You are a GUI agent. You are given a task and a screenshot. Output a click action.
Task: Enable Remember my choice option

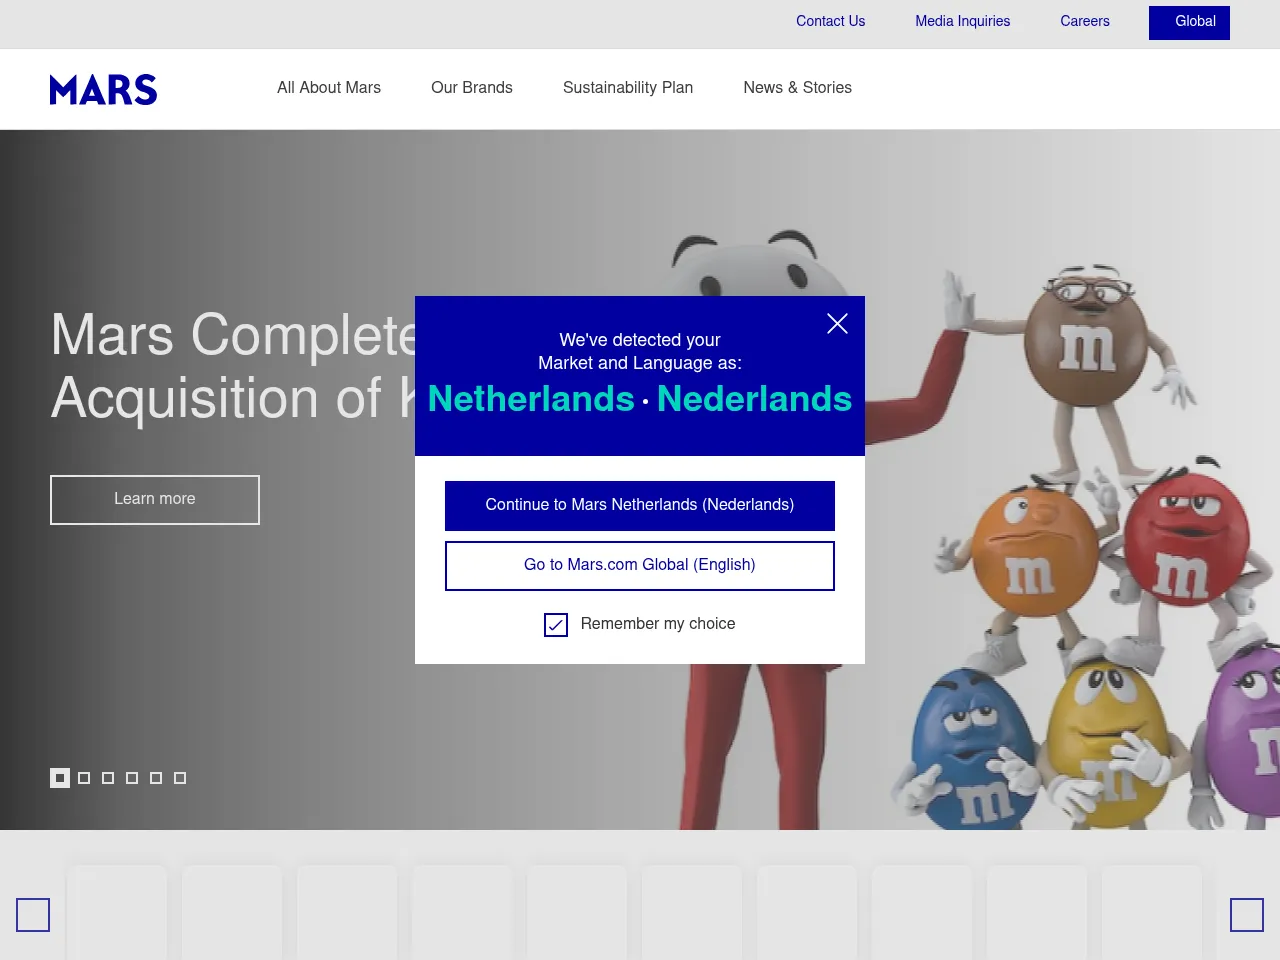click(x=556, y=625)
